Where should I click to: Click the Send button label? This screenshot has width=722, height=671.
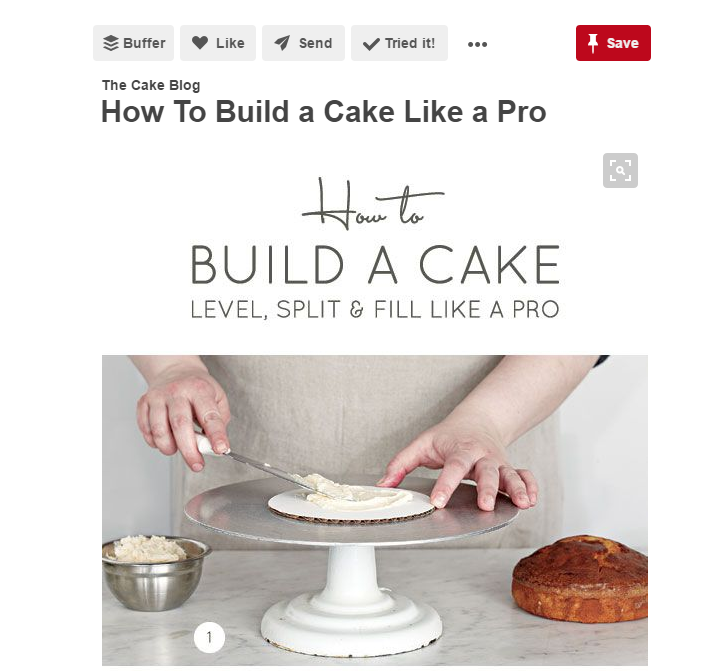click(315, 43)
